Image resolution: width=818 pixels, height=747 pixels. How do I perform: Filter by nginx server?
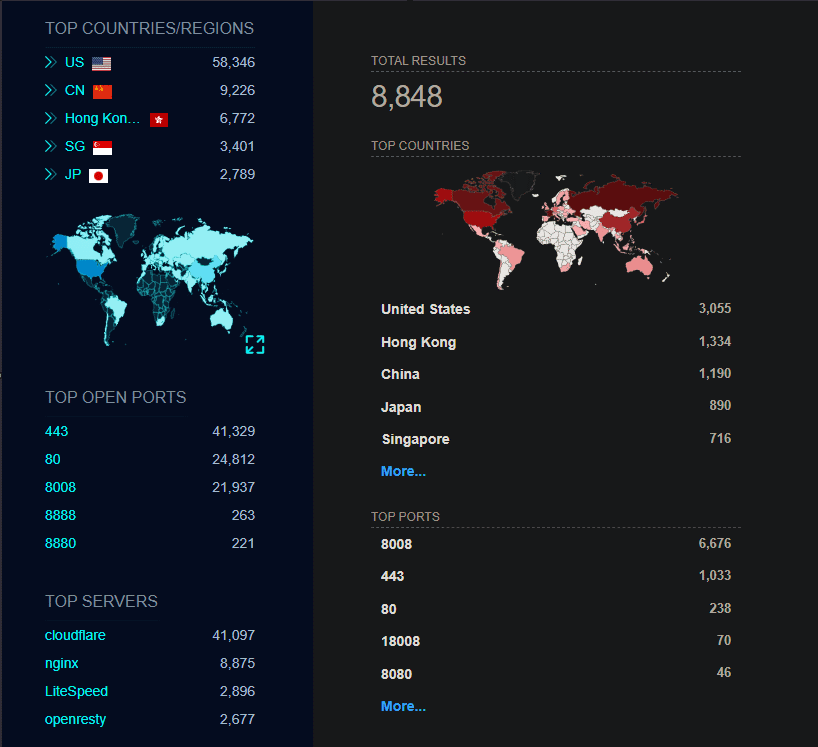pos(62,663)
